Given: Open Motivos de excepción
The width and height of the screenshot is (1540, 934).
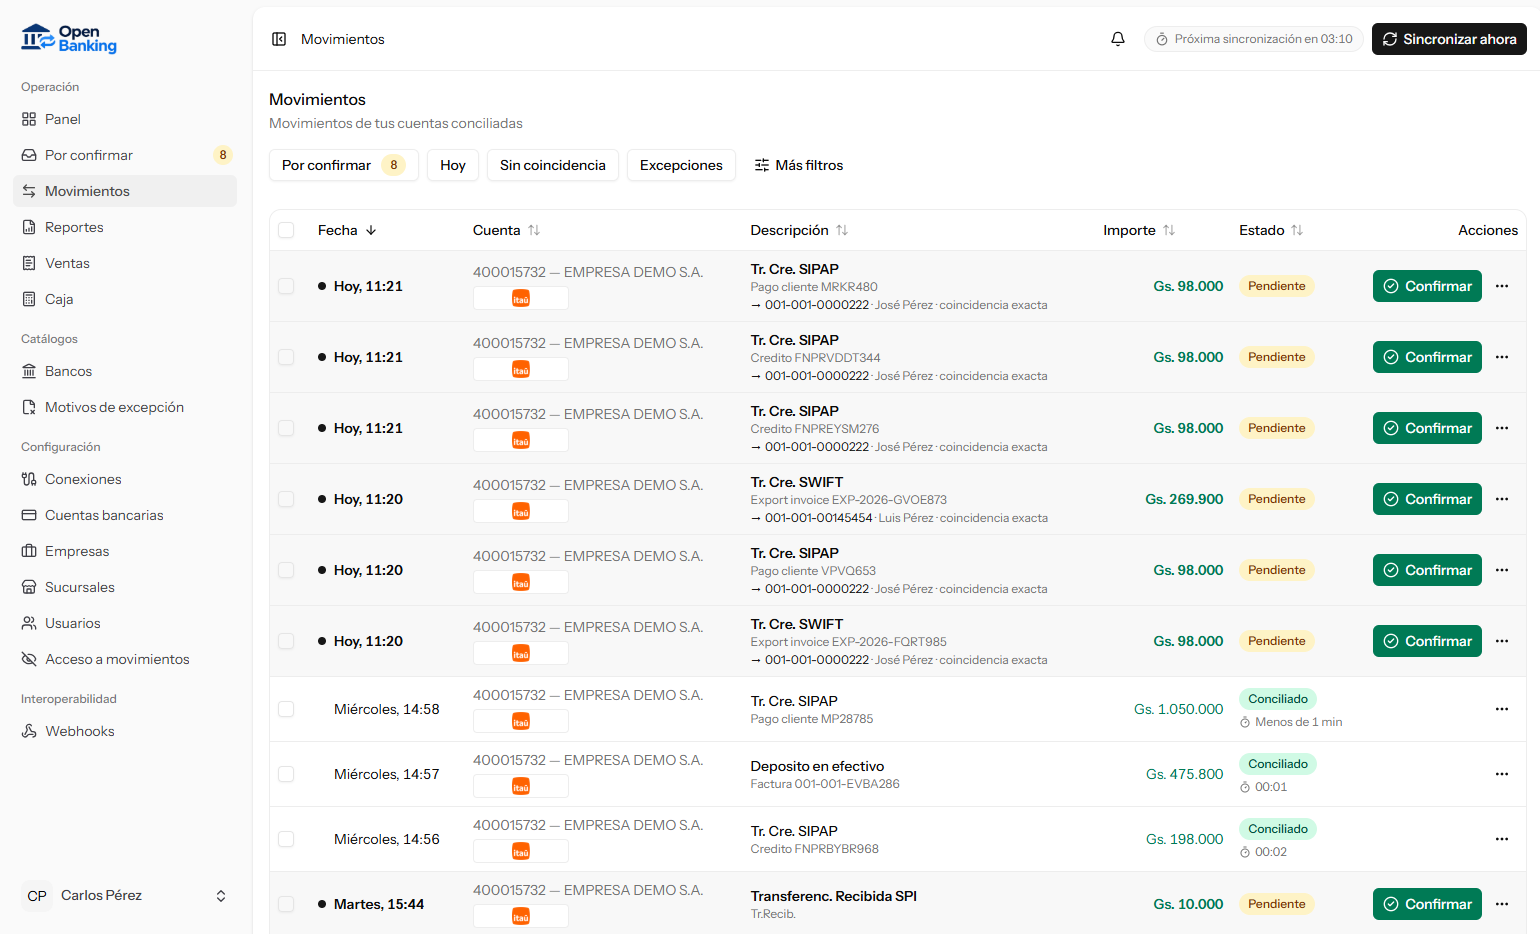Looking at the screenshot, I should click(125, 407).
